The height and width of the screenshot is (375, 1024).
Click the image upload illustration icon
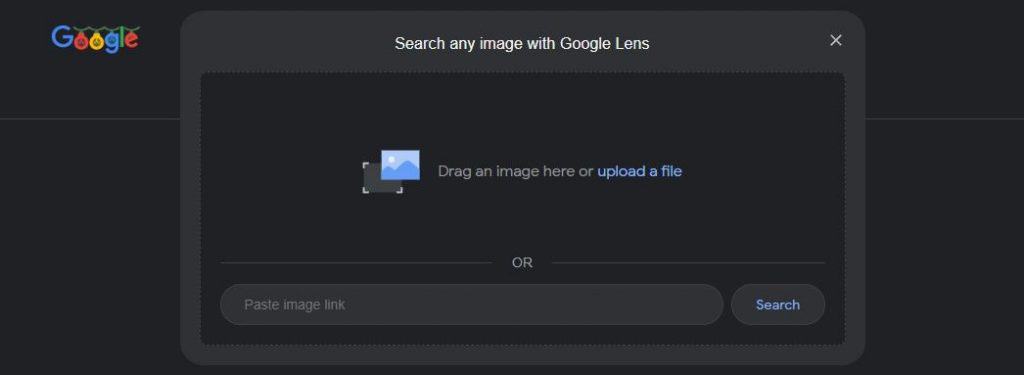click(391, 172)
